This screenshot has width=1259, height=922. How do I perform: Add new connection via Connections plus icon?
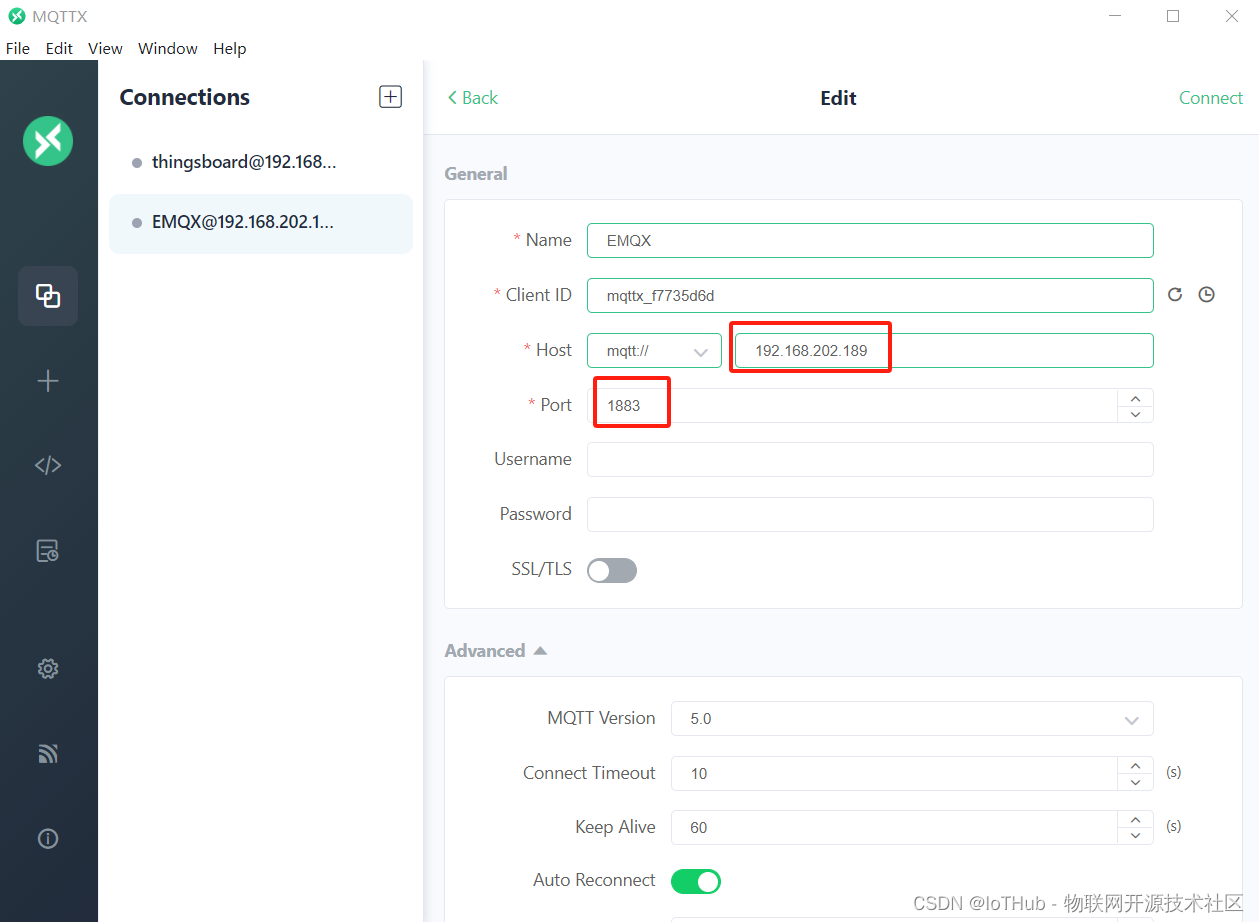pos(390,97)
